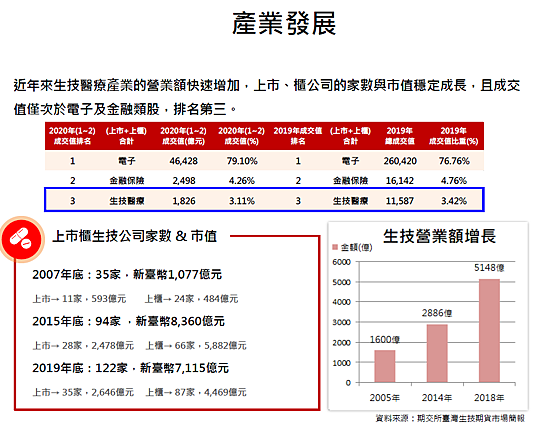Click the 2014年 x-axis label
539x438 pixels.
[437, 398]
